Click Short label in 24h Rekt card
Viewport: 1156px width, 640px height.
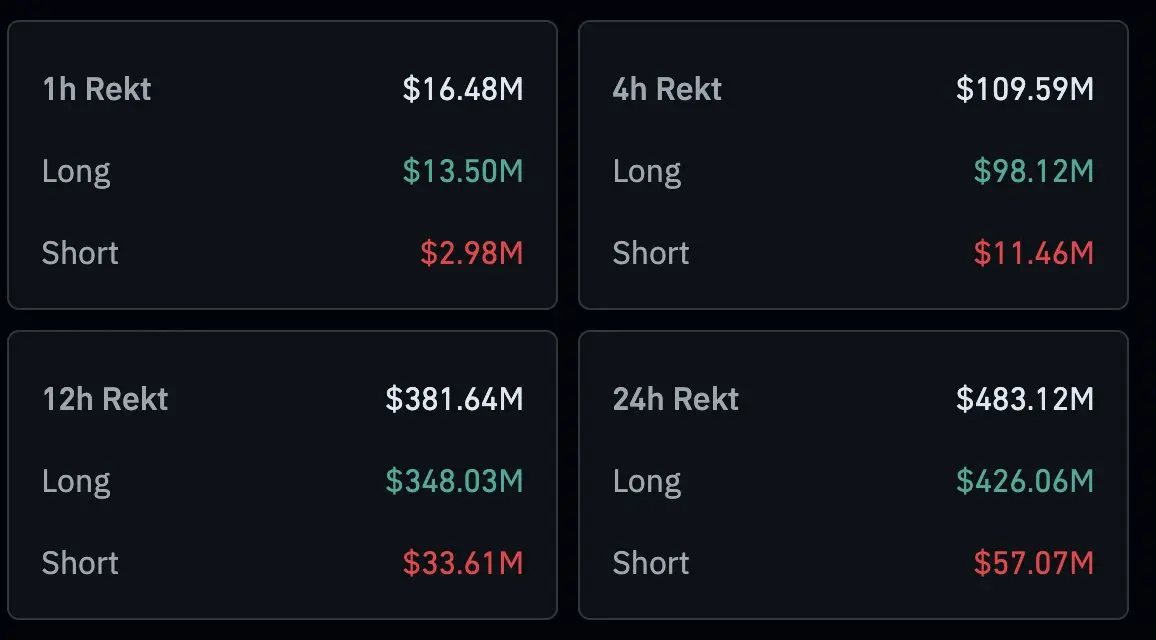651,563
